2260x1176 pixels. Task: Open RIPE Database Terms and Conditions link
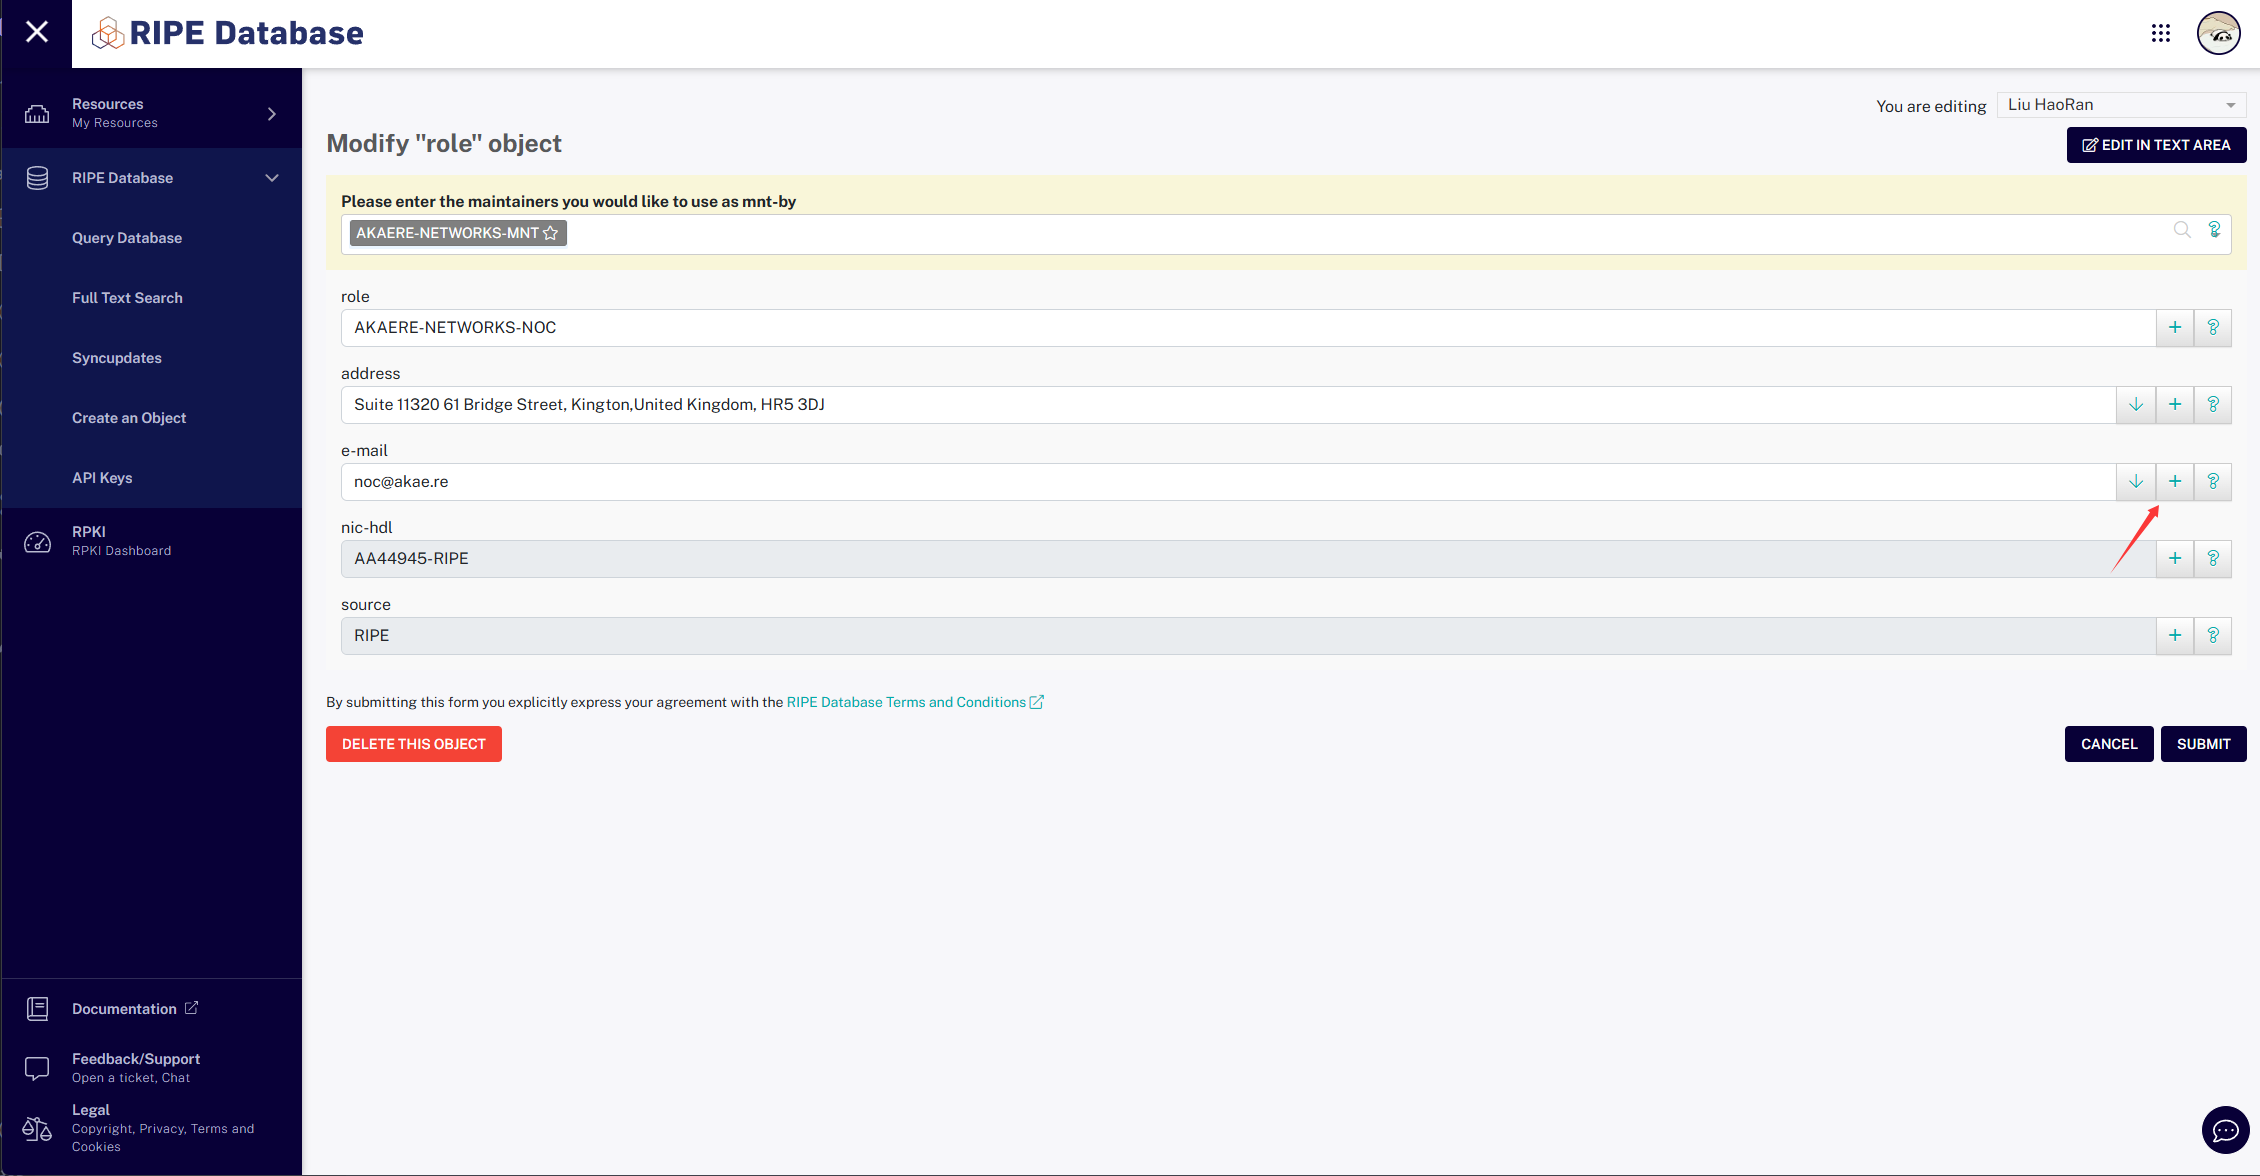906,702
